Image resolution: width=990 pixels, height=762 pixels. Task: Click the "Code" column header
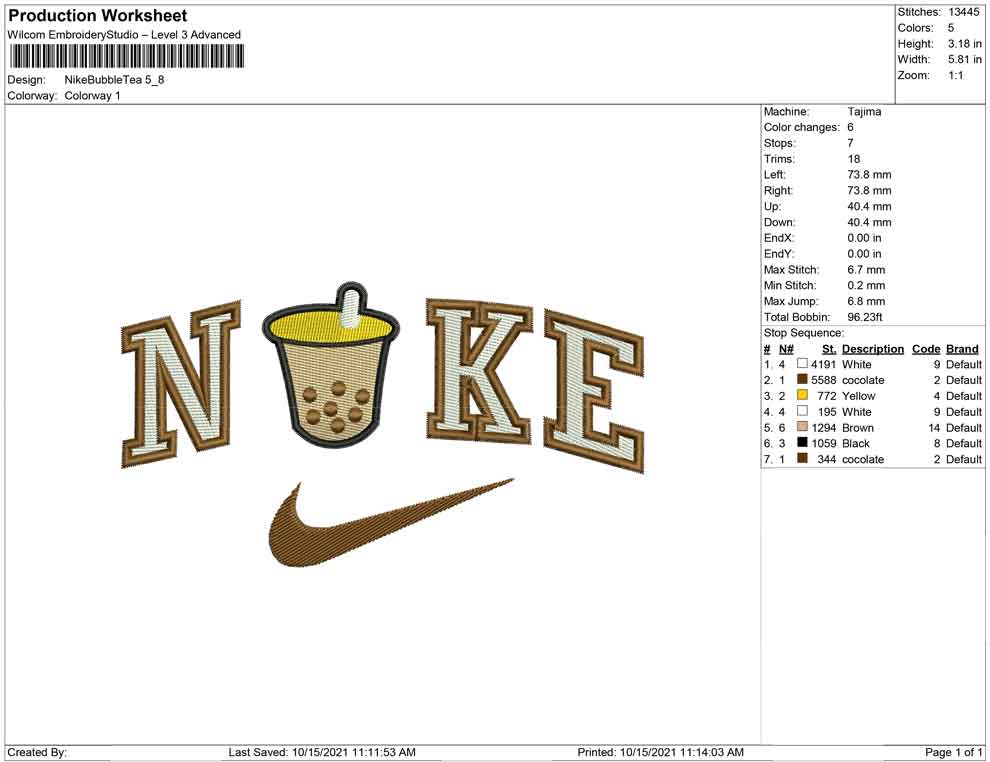pos(926,349)
